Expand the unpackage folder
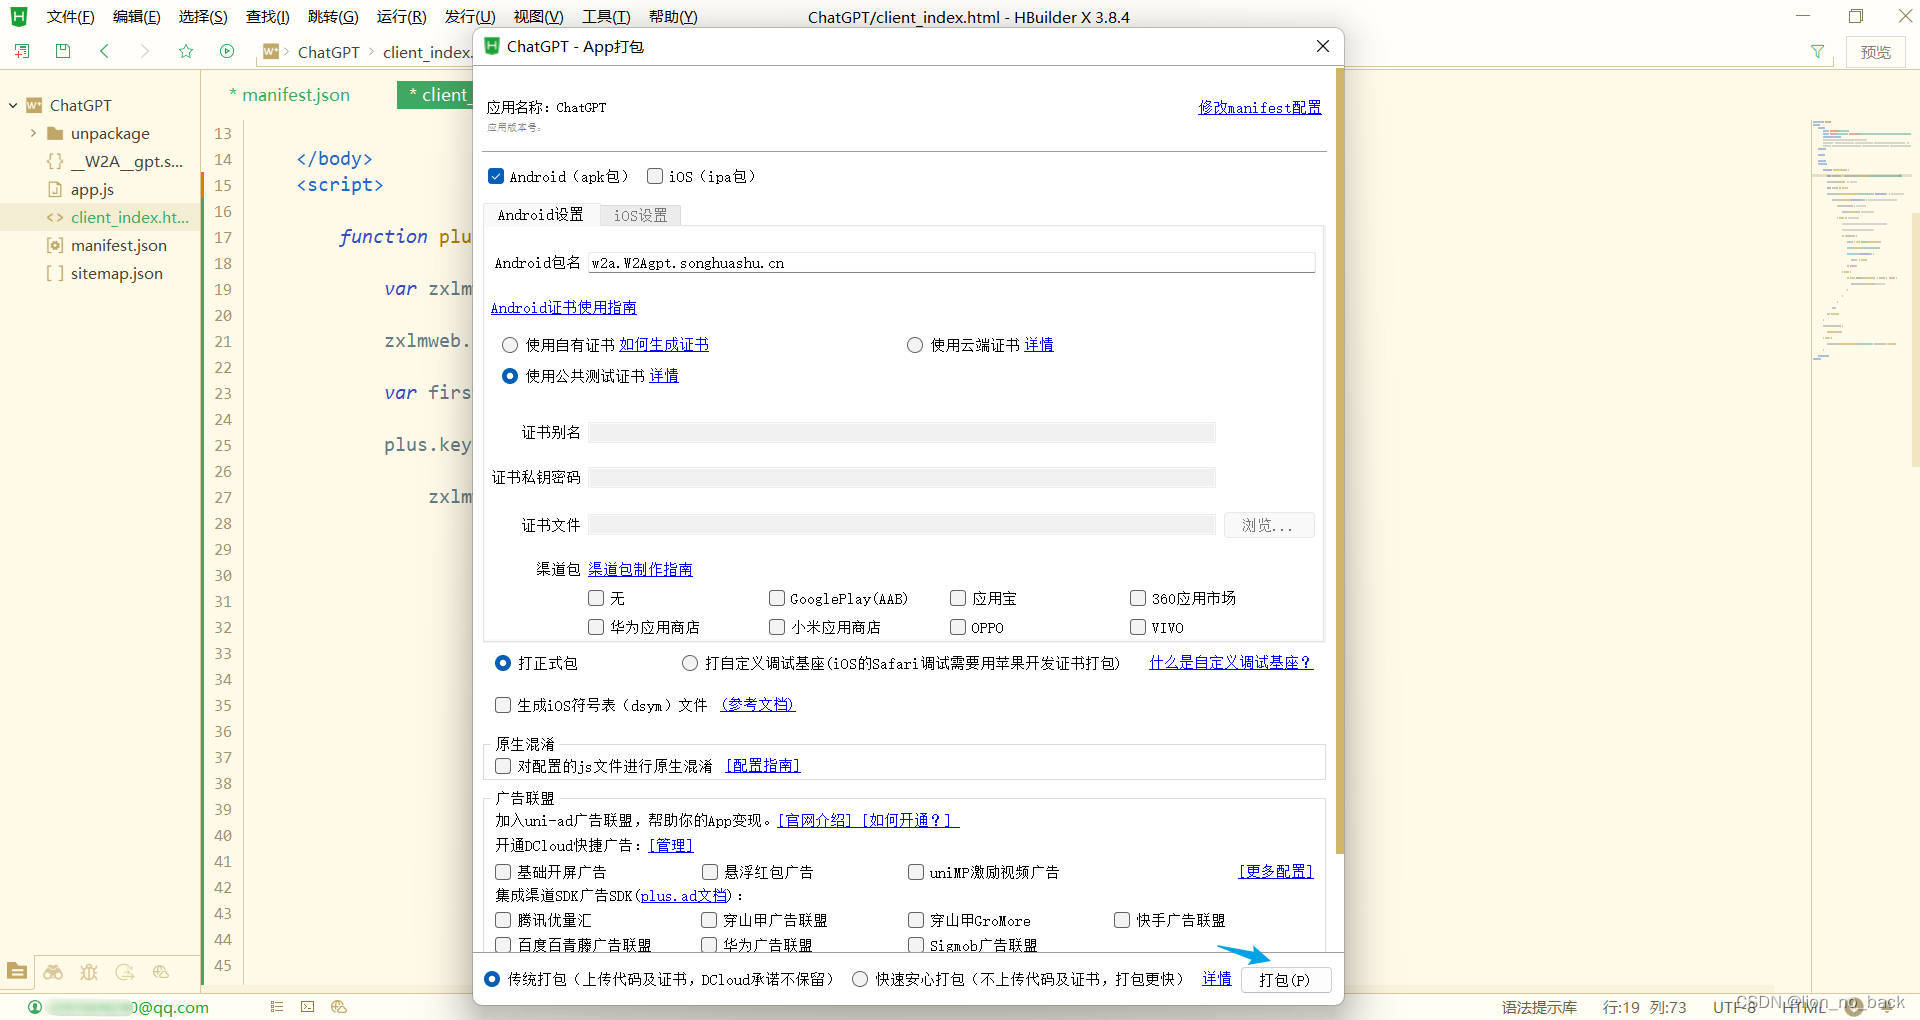 click(33, 133)
